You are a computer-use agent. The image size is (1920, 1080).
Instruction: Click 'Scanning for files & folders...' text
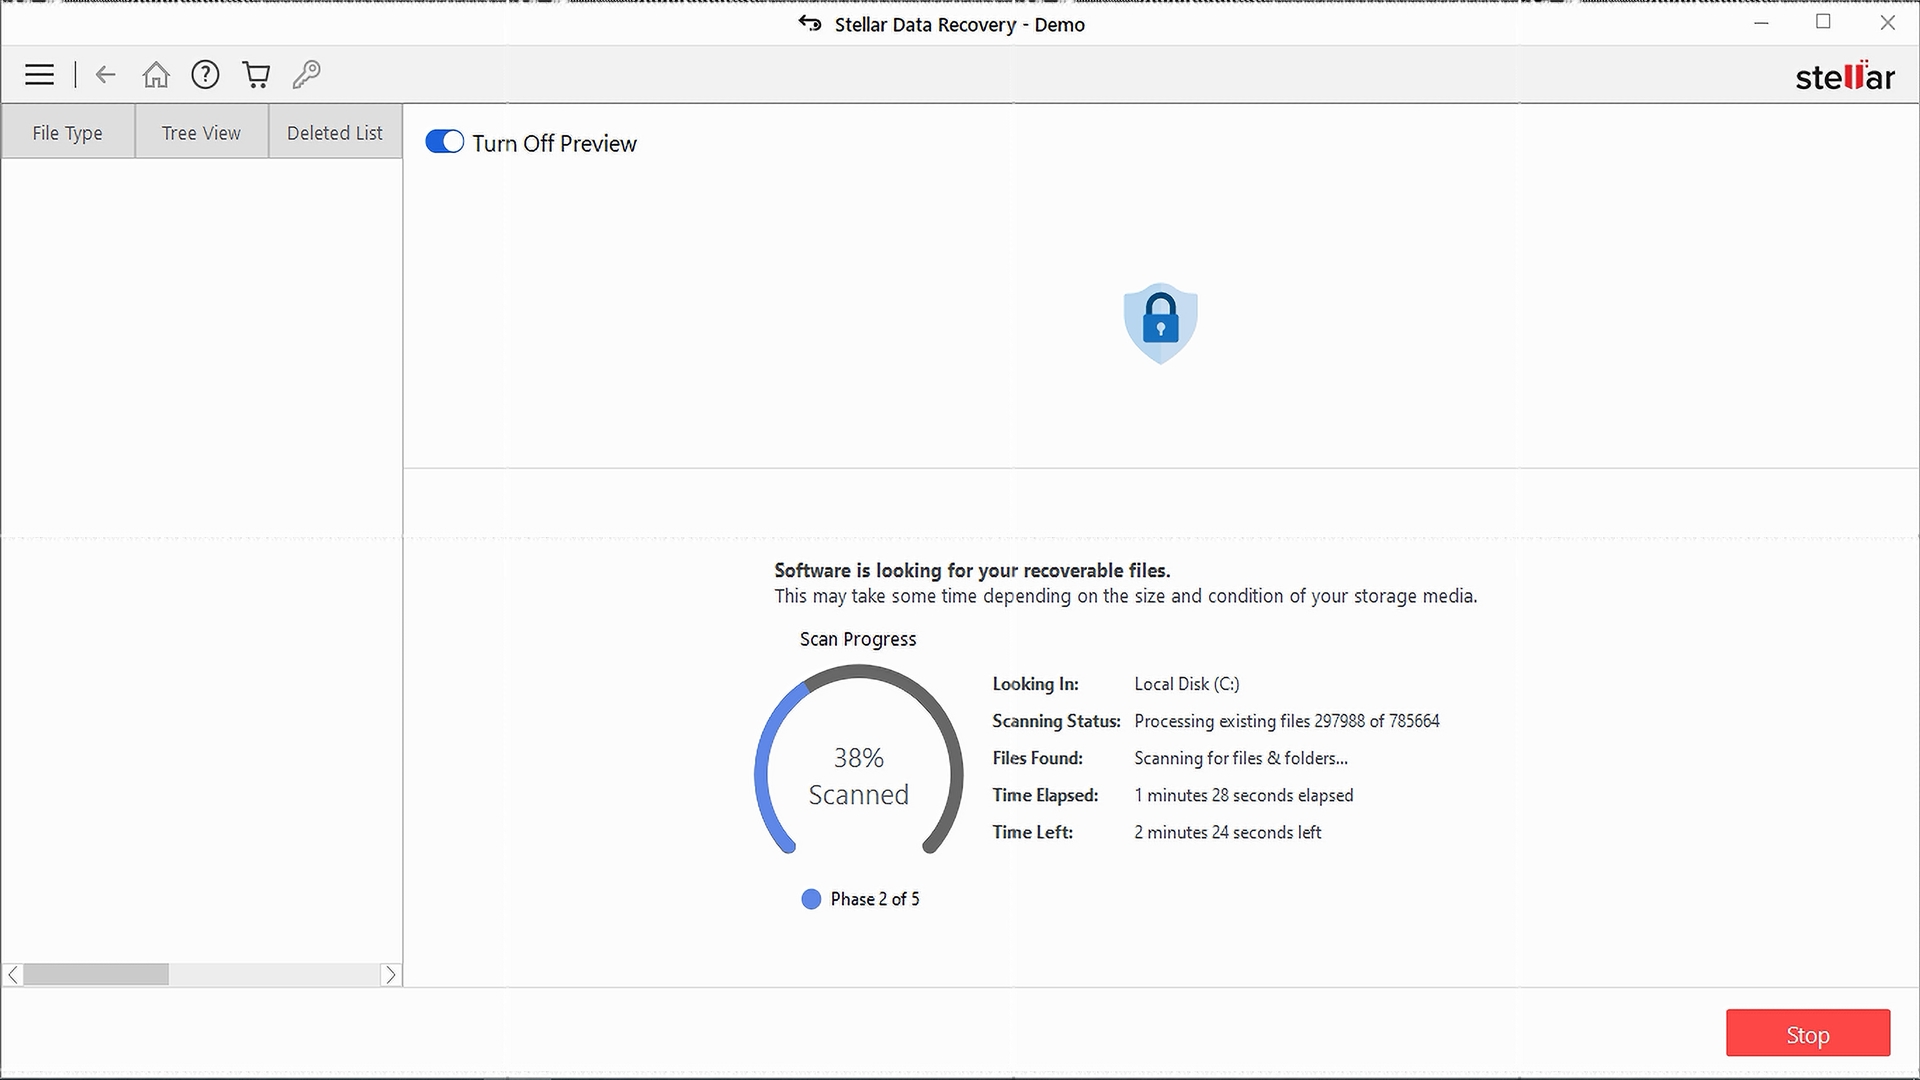pyautogui.click(x=1241, y=758)
